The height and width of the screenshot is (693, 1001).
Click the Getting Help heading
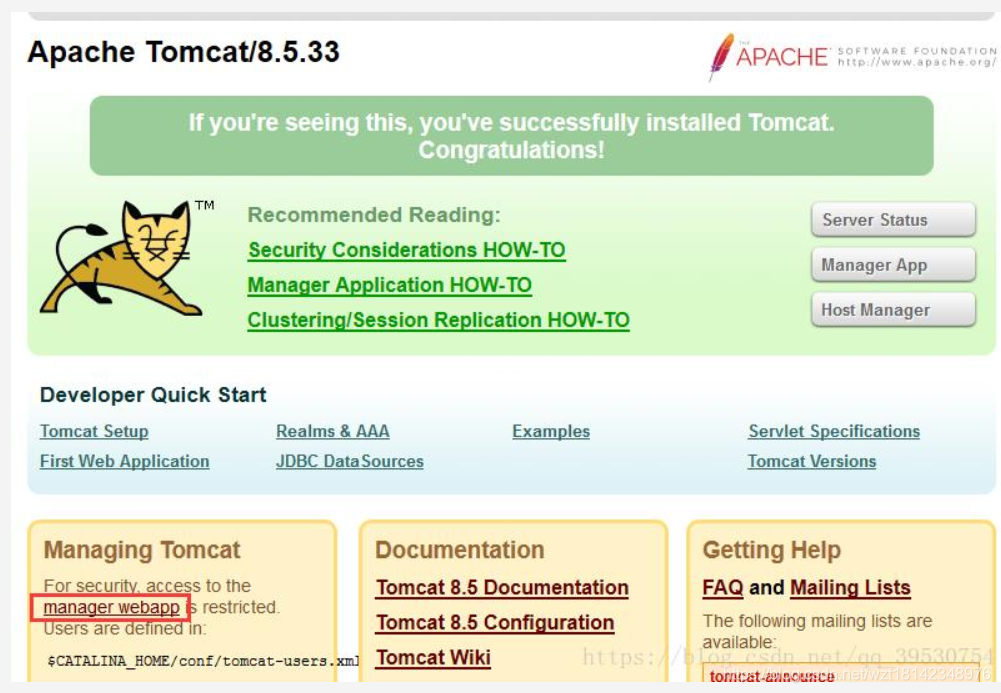coord(771,550)
